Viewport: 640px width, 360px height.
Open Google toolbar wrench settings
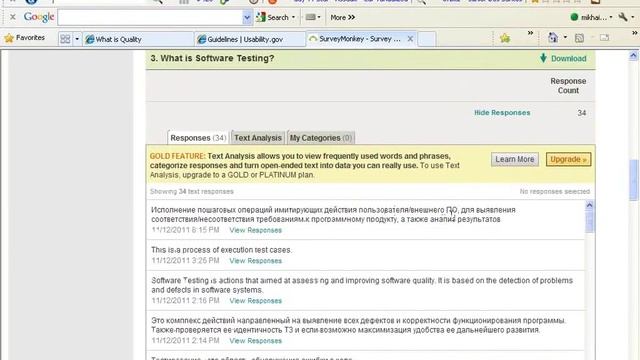click(x=623, y=17)
